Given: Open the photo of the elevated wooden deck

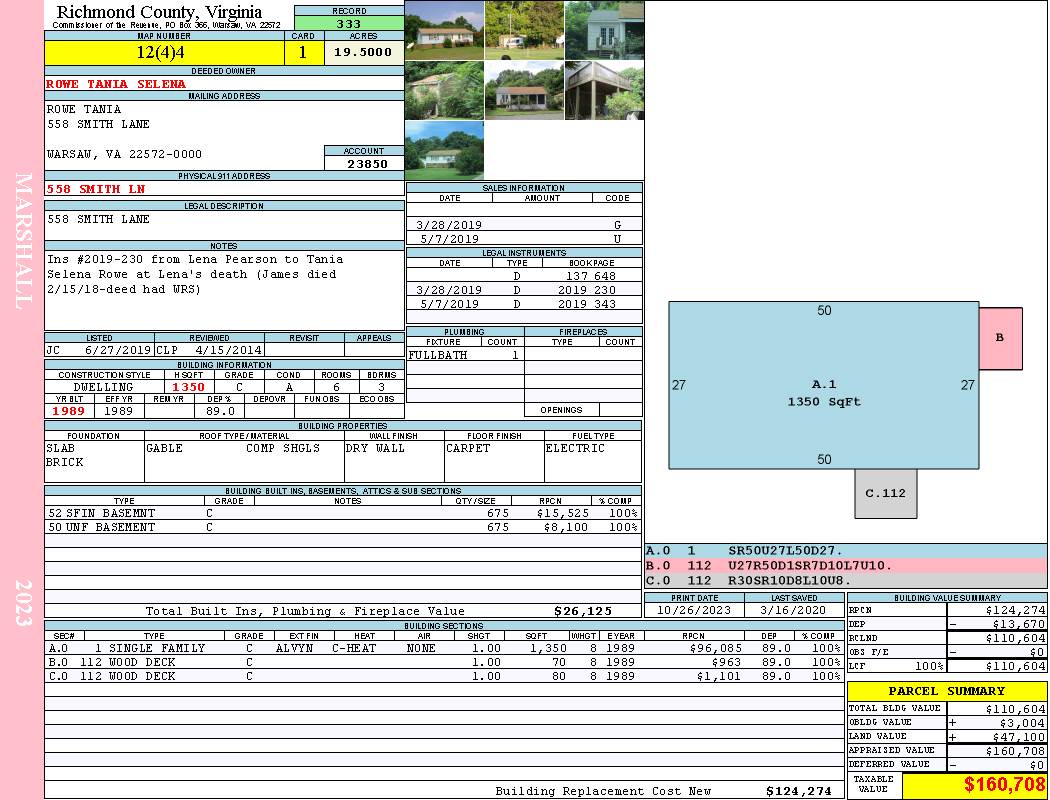Looking at the screenshot, I should pos(604,90).
